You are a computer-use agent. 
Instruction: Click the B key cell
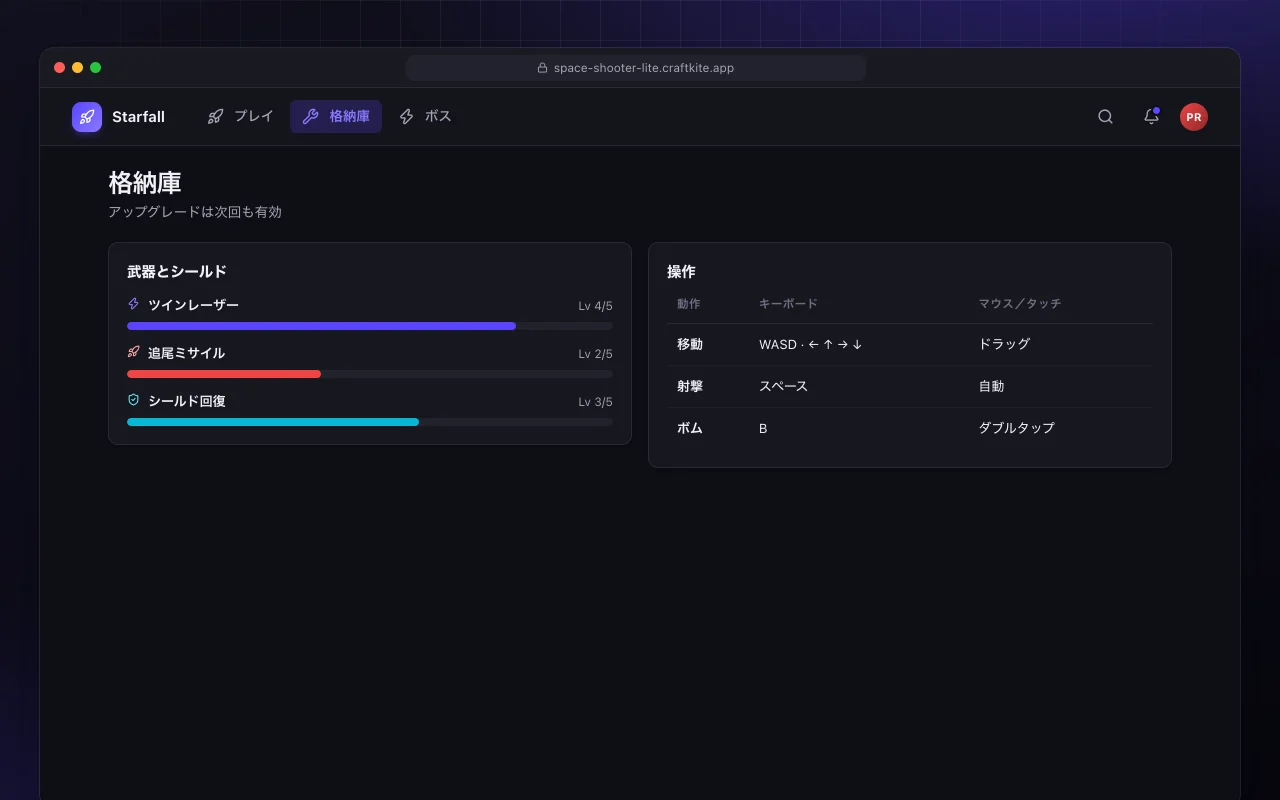point(763,428)
